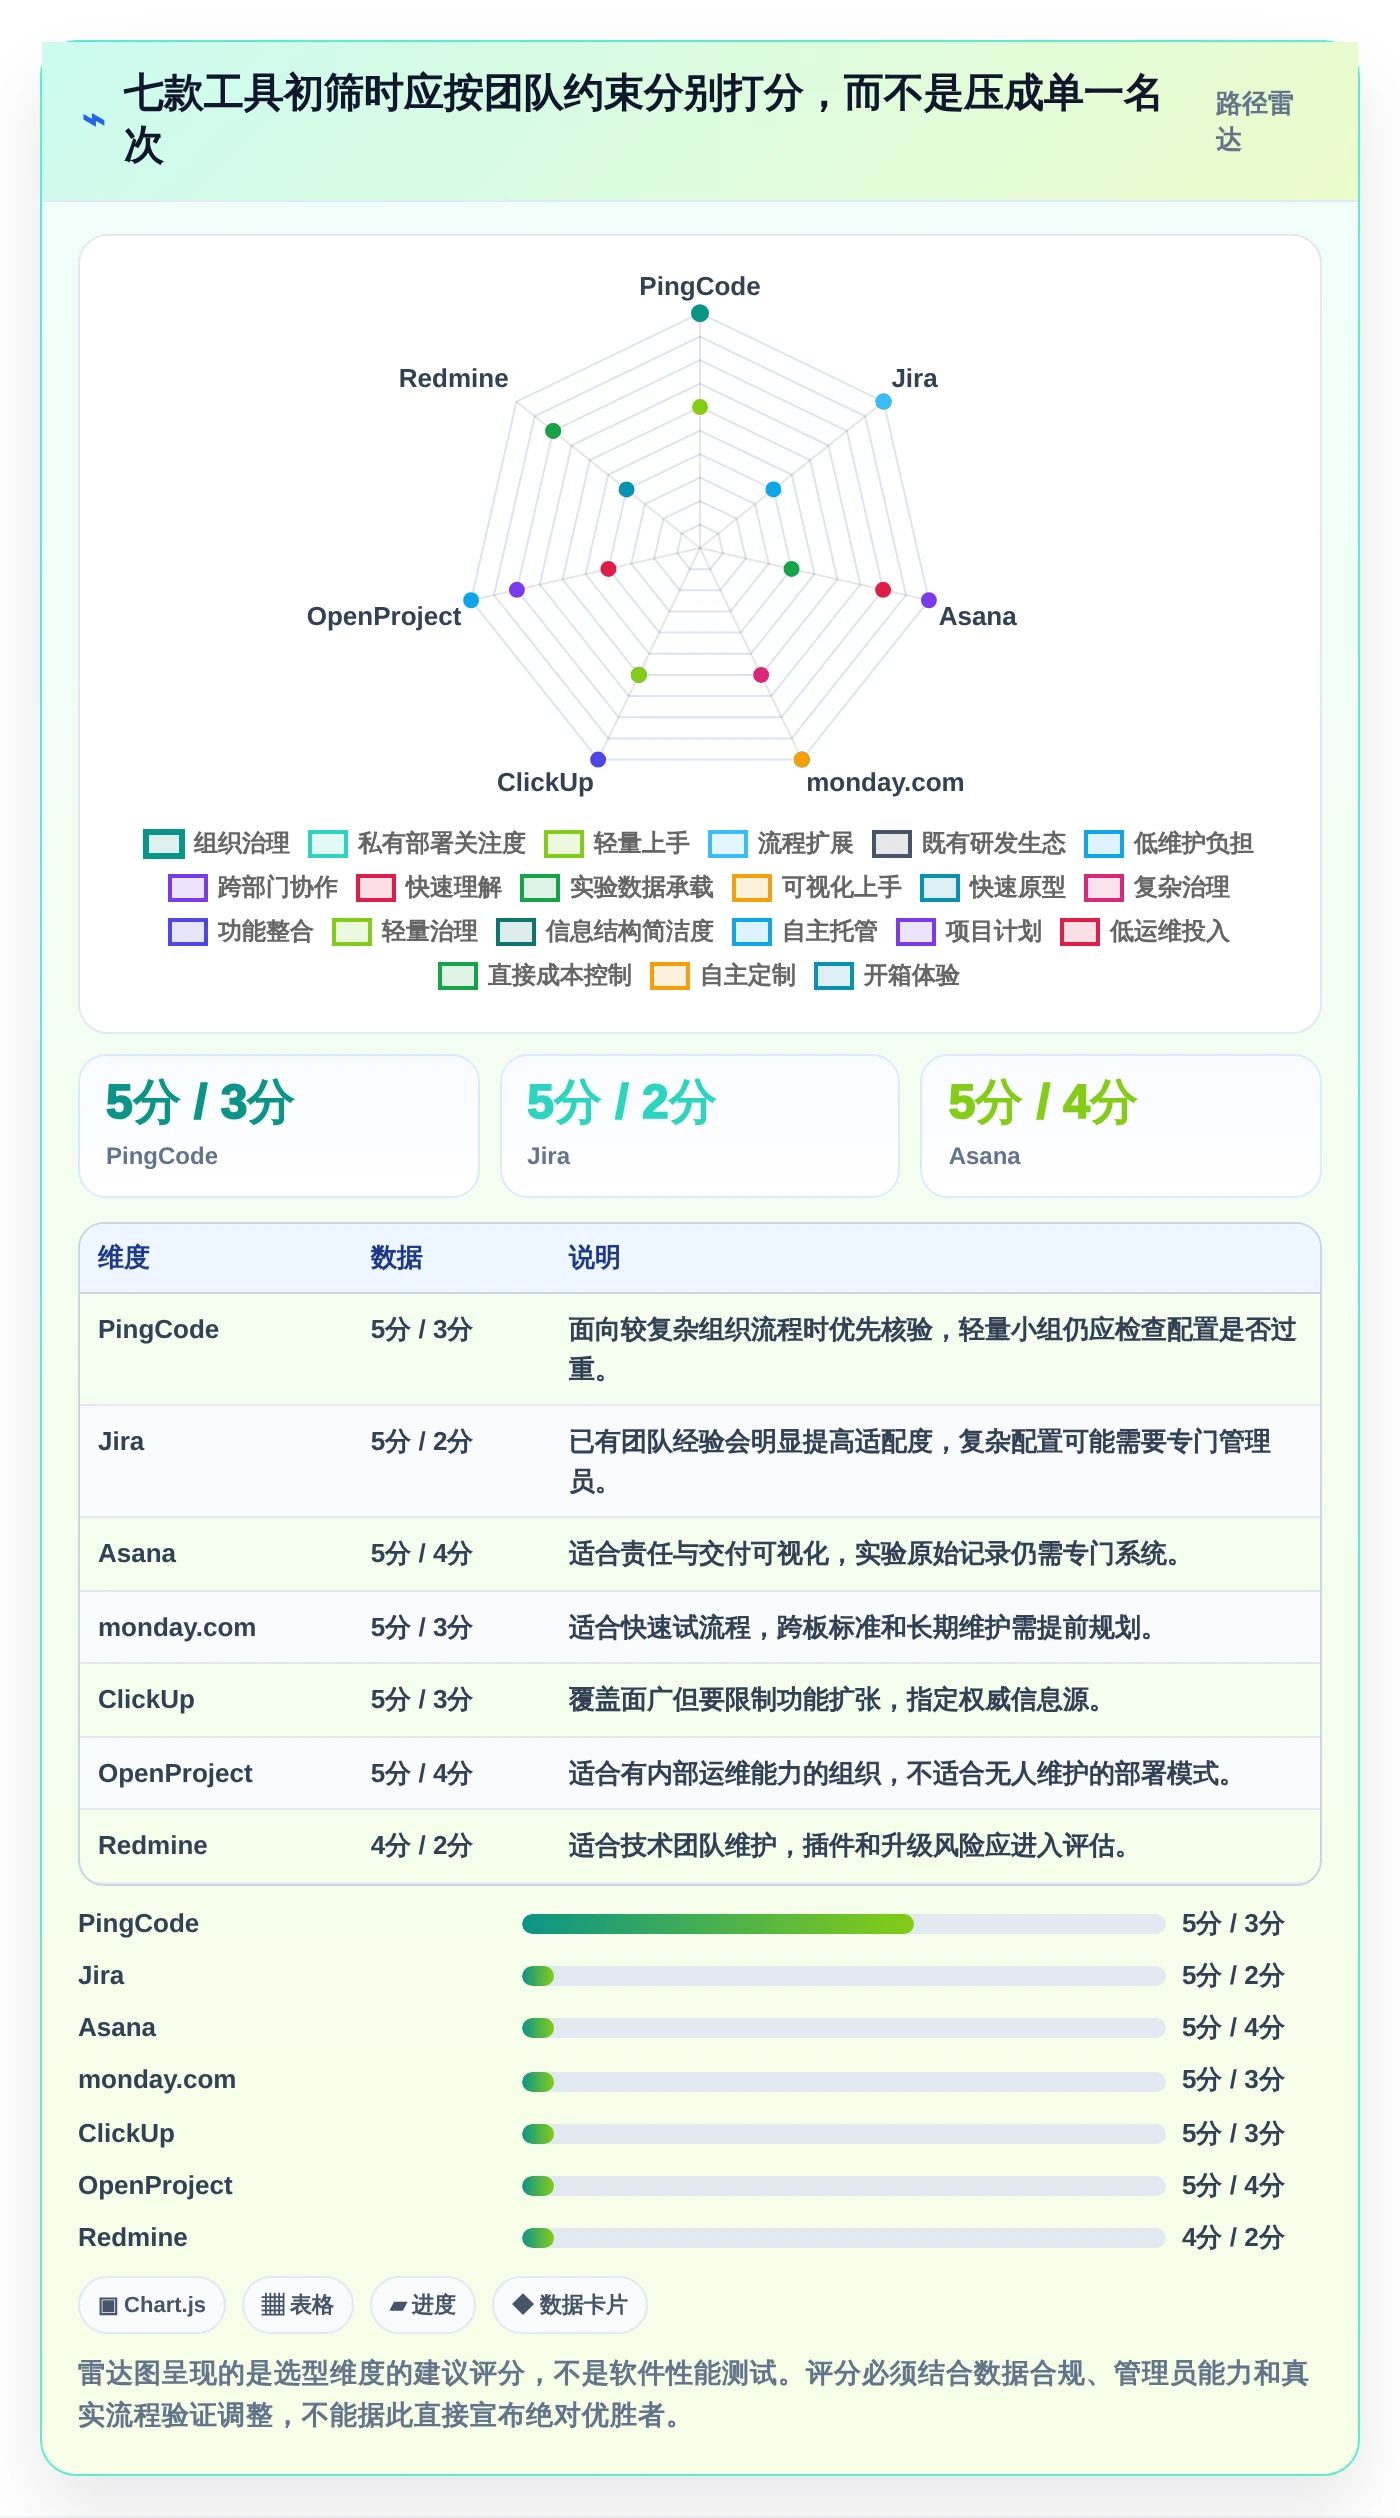Click the lightning bolt icon beside title
This screenshot has height=2518, width=1400.
coord(93,120)
